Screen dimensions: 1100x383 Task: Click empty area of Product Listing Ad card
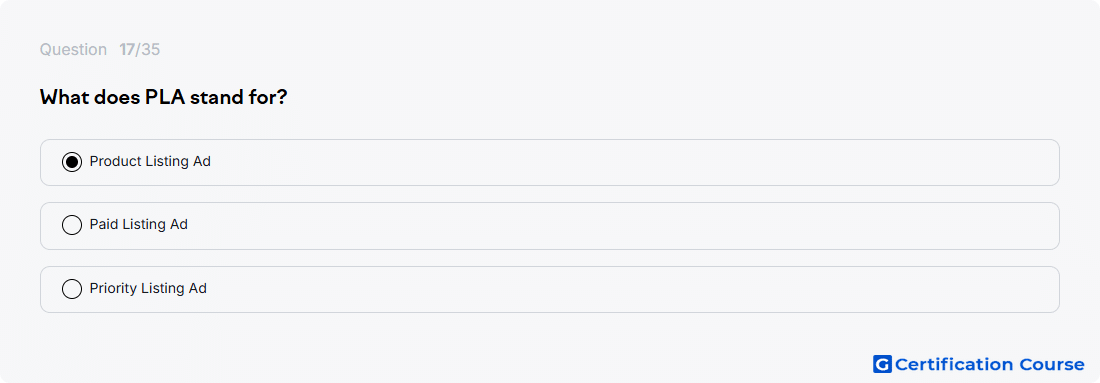(x=631, y=163)
